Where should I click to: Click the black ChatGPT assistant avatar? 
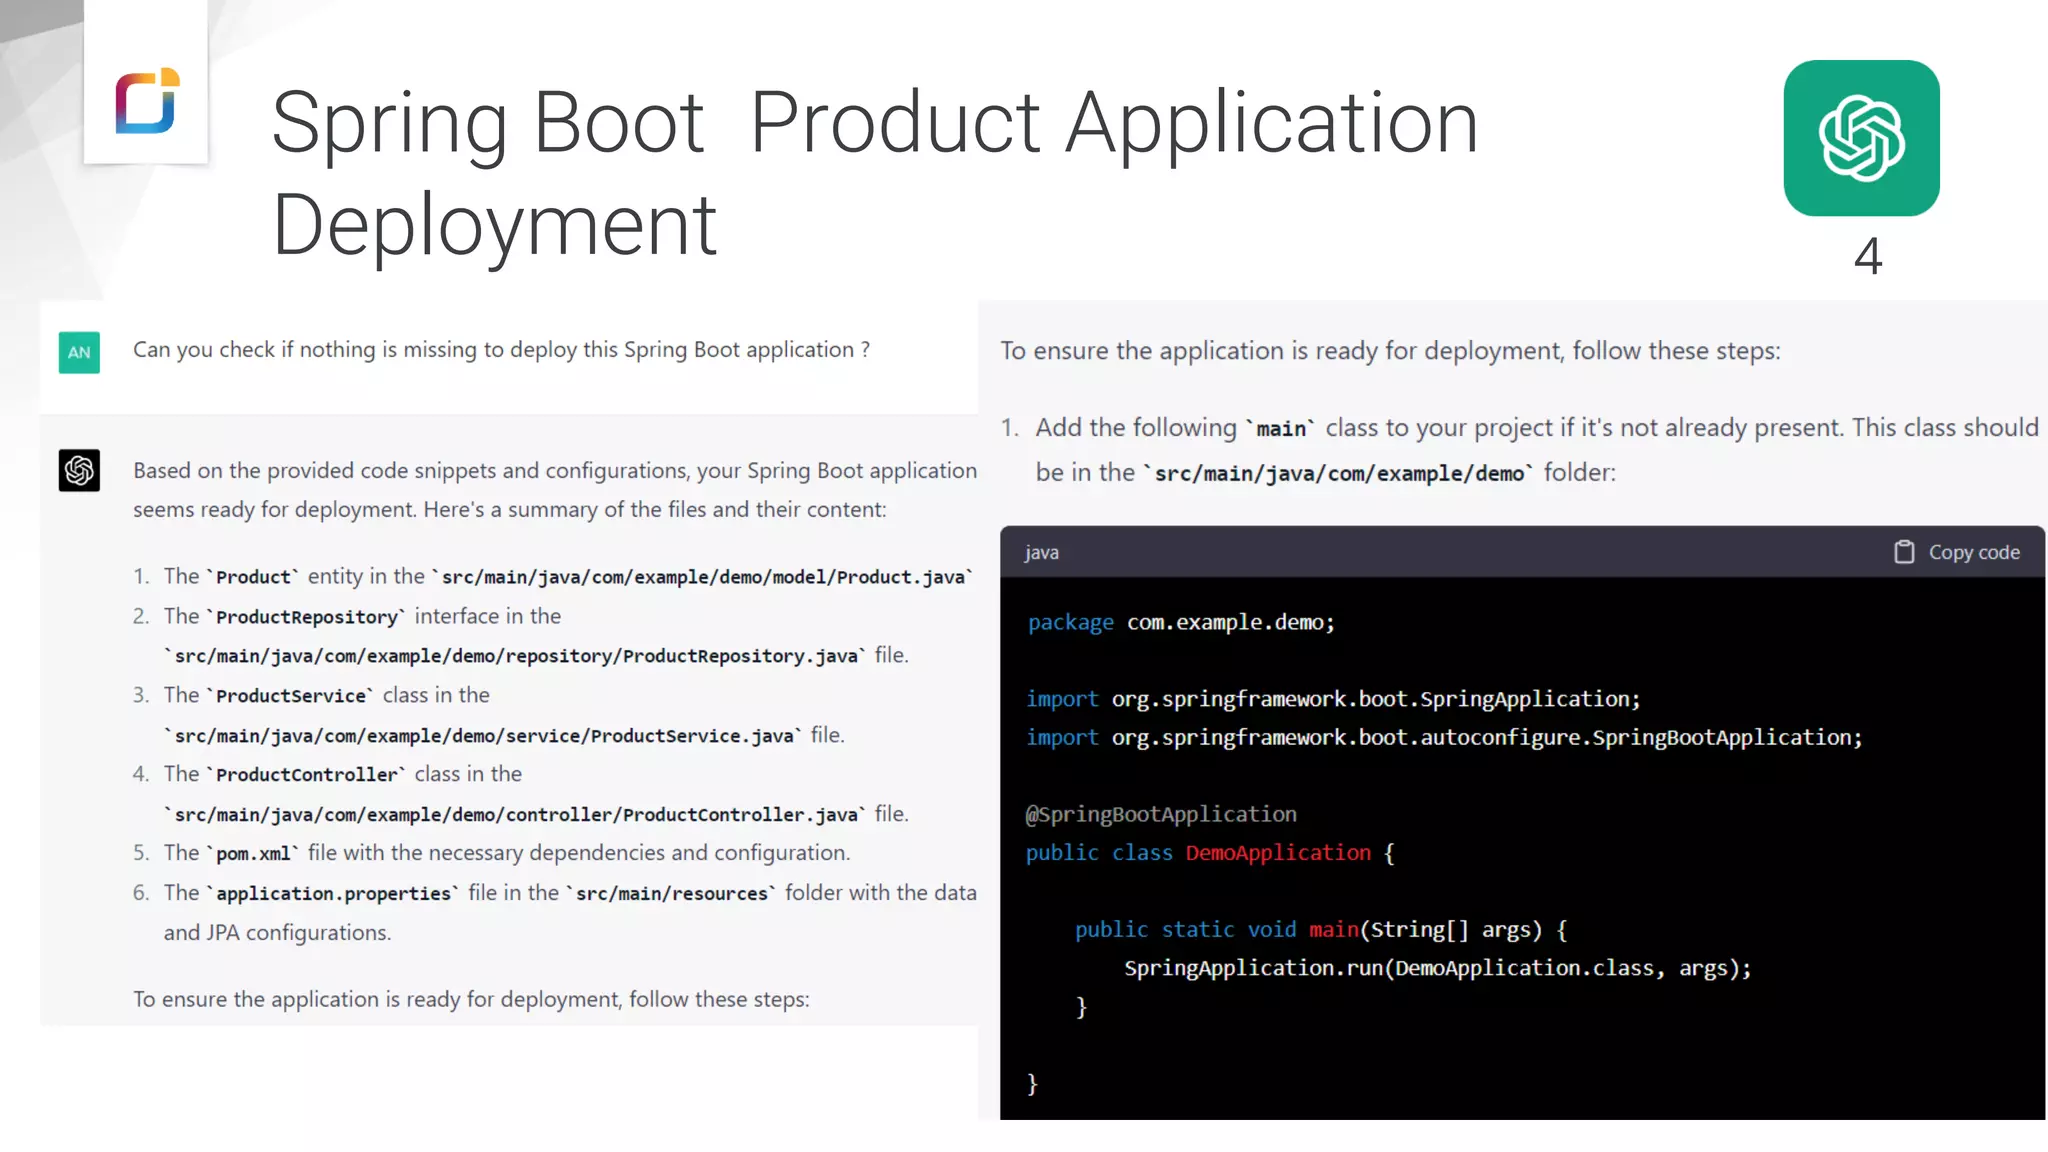(79, 470)
